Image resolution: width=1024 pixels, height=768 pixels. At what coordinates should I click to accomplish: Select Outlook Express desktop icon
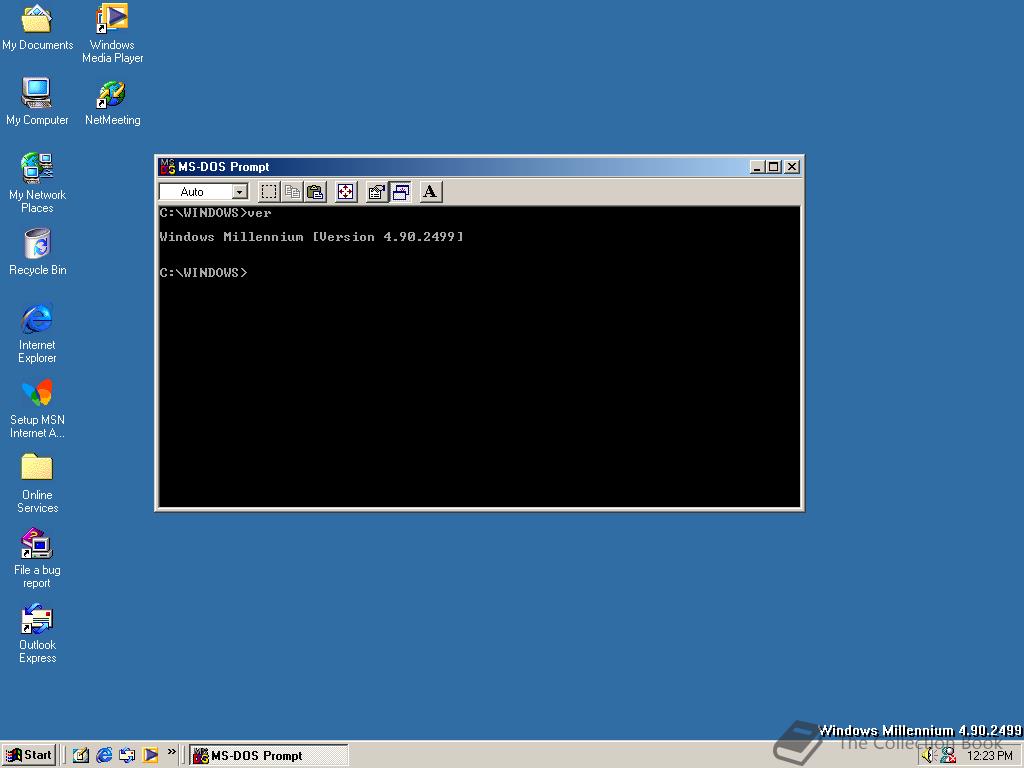click(x=37, y=633)
